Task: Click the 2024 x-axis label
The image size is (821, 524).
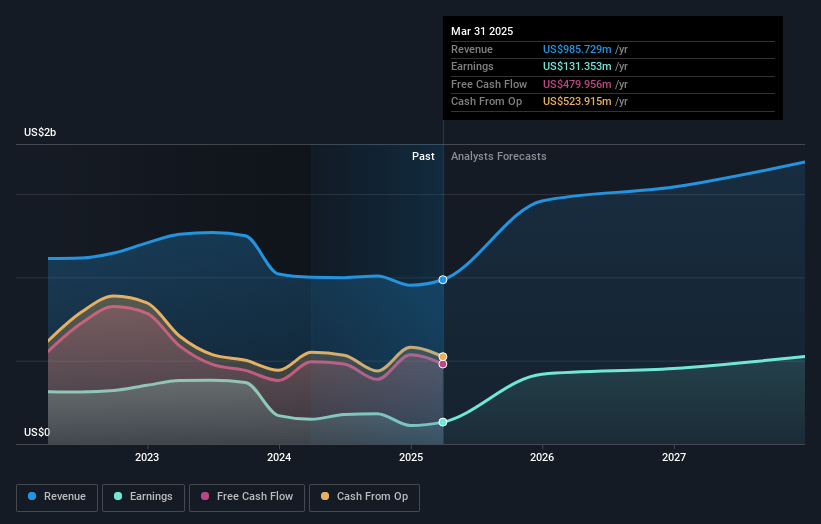Action: [x=279, y=458]
